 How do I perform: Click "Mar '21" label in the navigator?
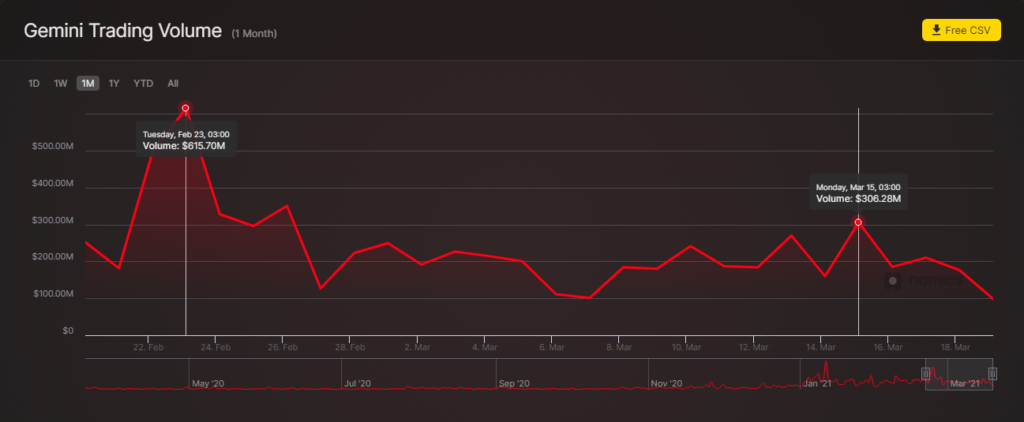click(965, 383)
